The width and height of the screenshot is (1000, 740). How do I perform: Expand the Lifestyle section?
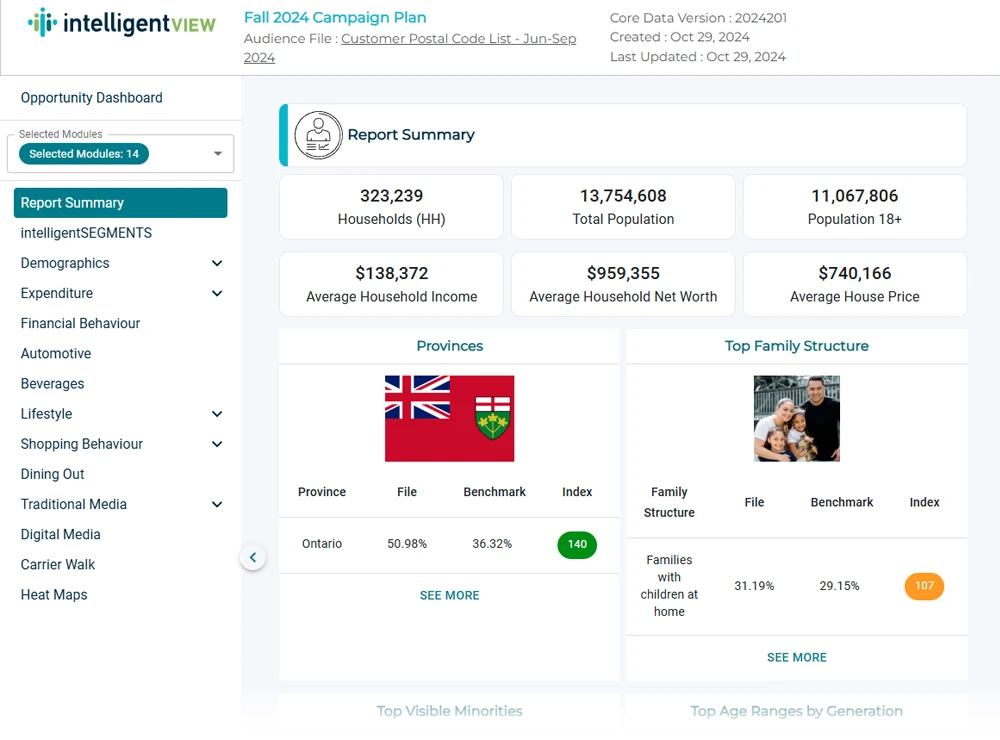217,414
